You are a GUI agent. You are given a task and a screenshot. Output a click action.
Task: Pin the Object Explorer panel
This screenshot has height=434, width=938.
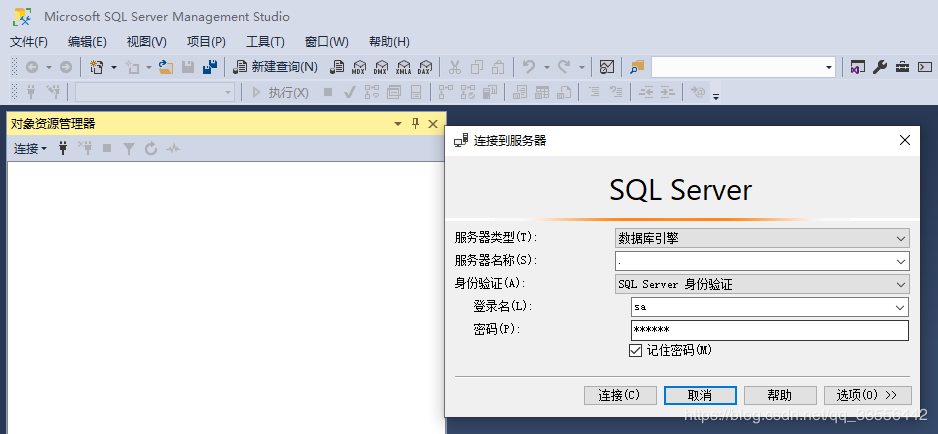pyautogui.click(x=415, y=124)
